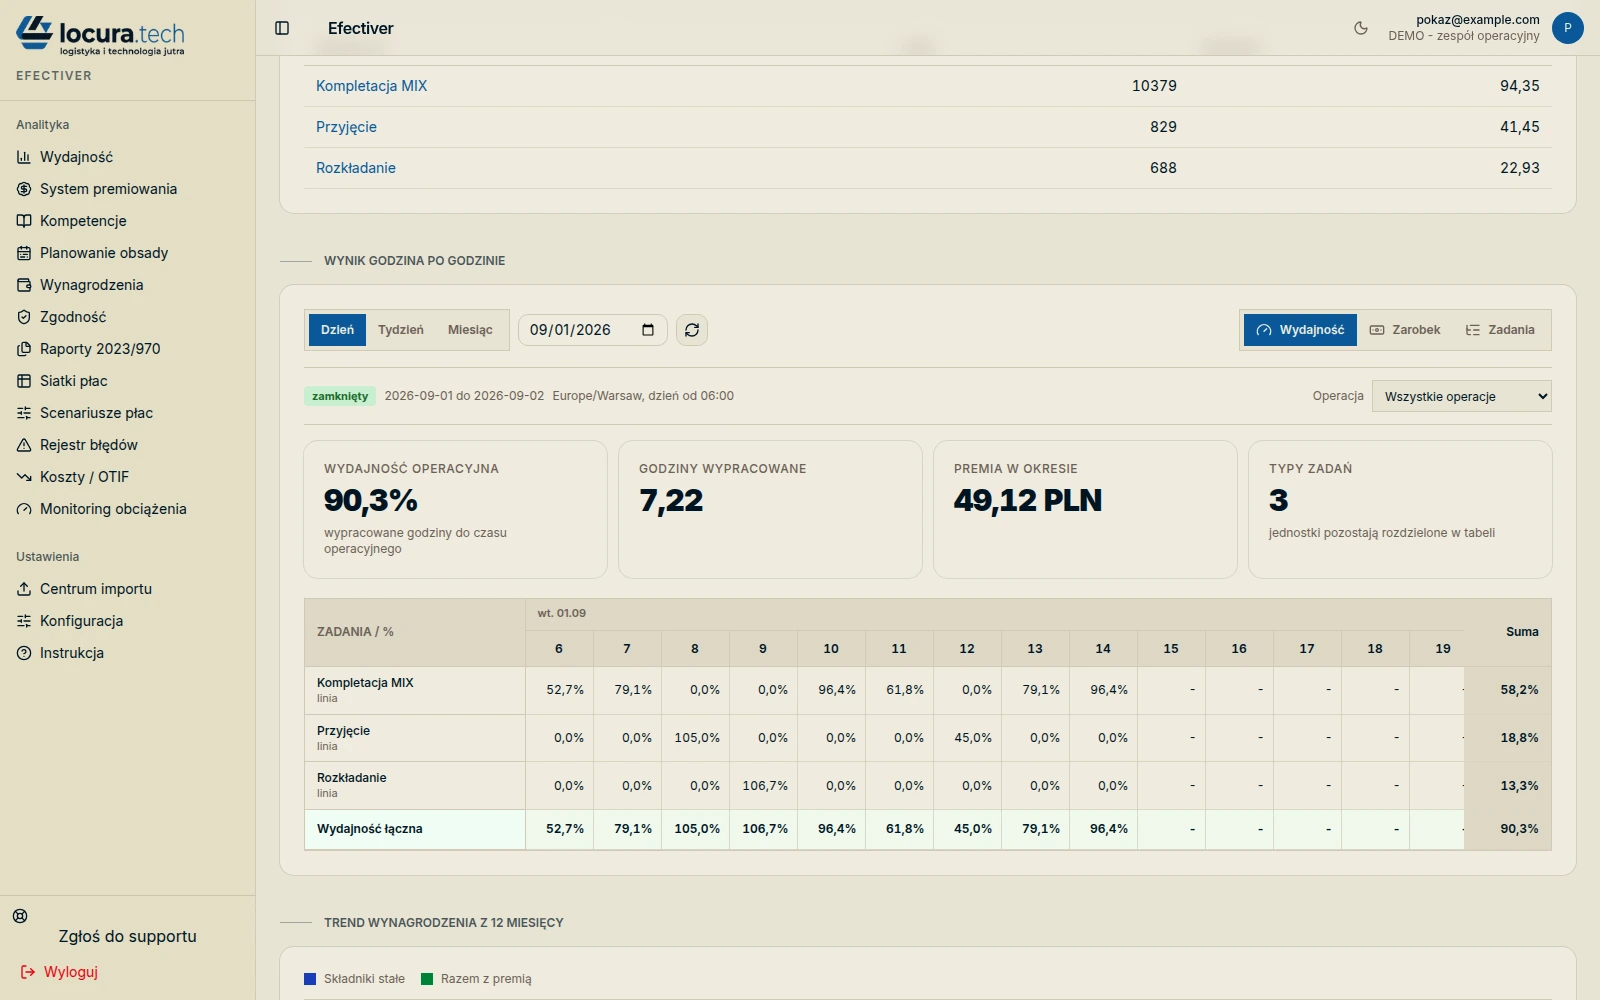The height and width of the screenshot is (1000, 1600).
Task: Click Wydajność łączna row label
Action: (370, 829)
